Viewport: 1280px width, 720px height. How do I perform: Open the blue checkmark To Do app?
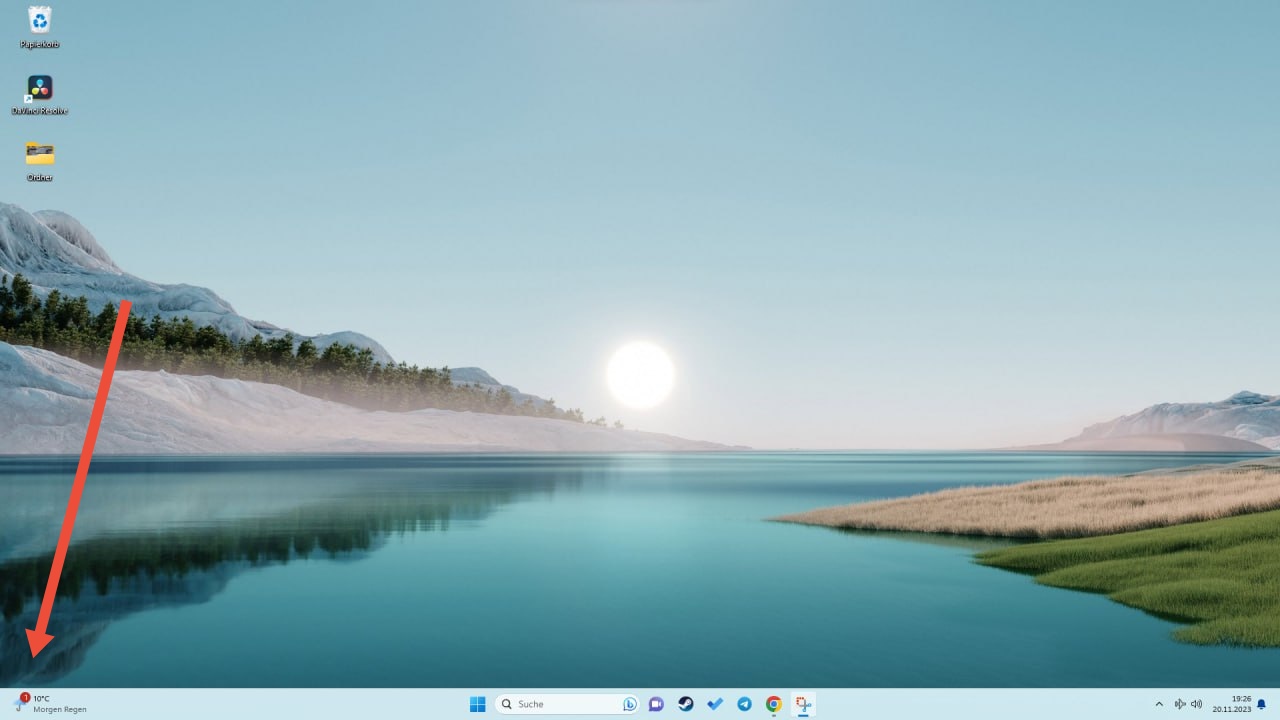(x=715, y=704)
